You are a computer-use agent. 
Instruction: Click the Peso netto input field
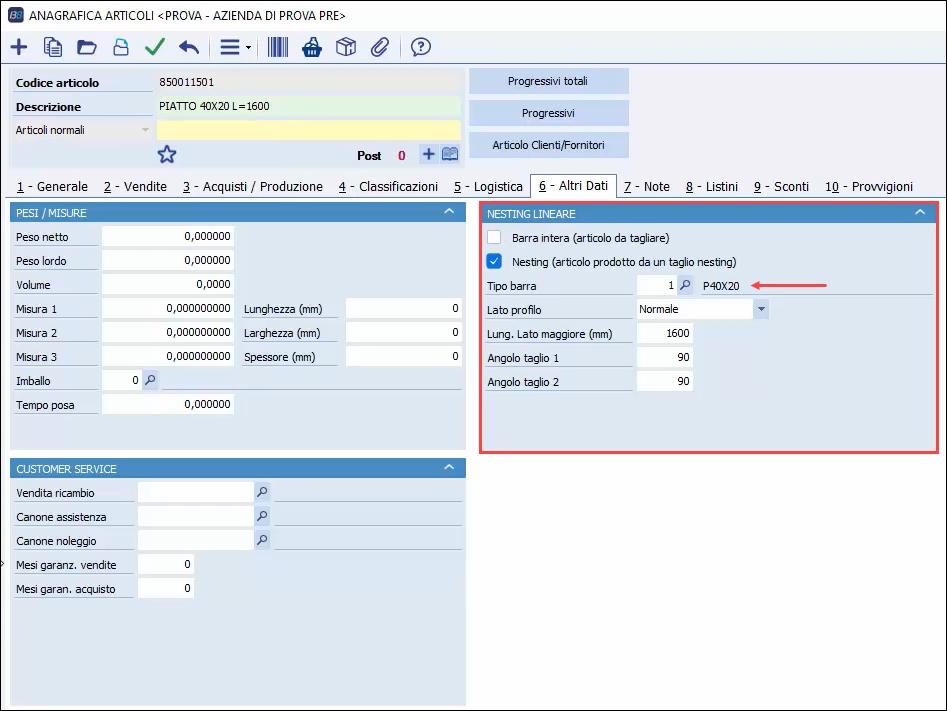click(168, 237)
